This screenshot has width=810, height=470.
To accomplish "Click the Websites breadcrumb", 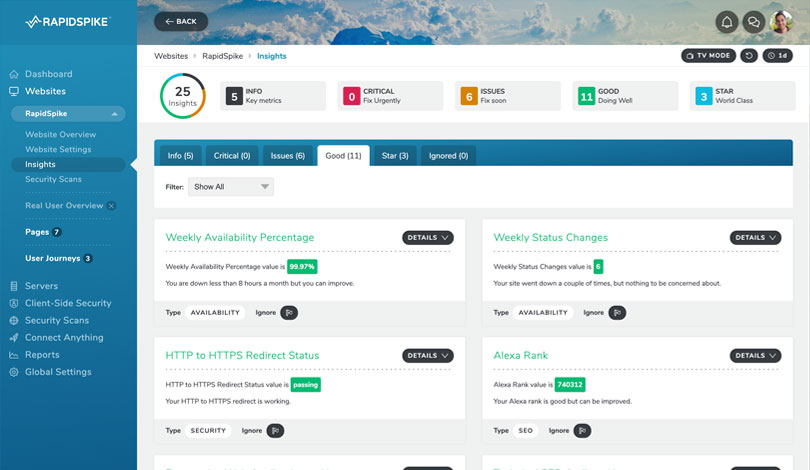I will pos(171,56).
